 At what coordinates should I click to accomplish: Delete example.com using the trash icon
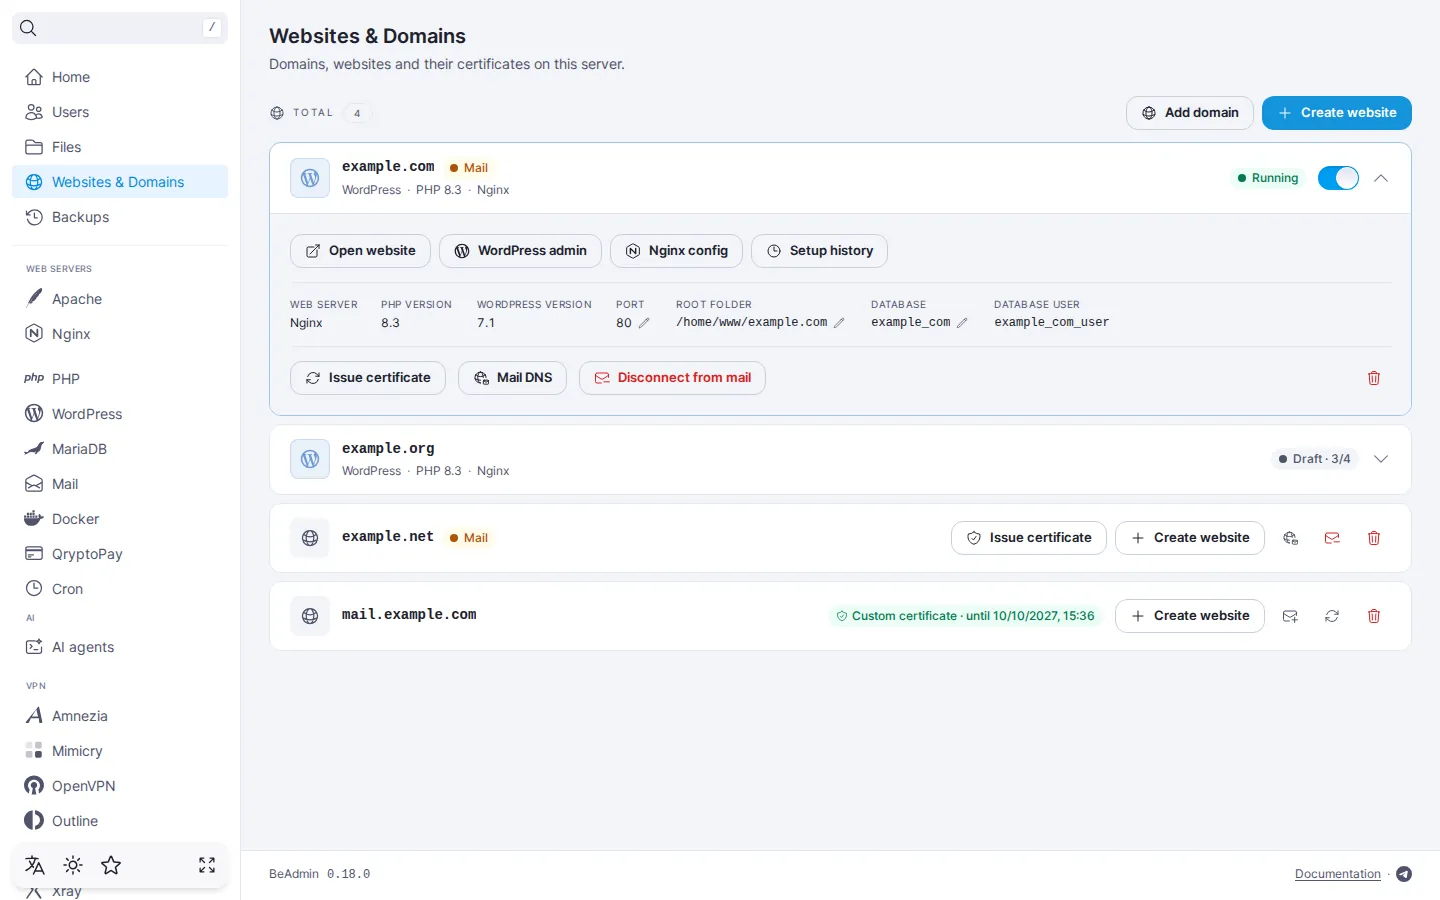1374,378
